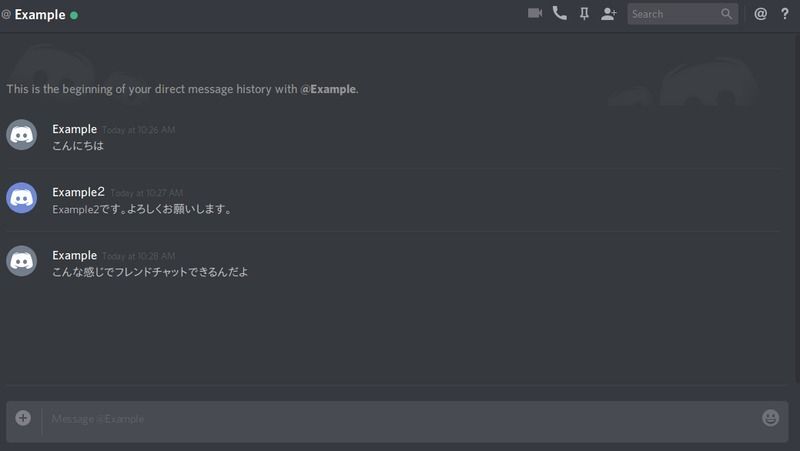This screenshot has height=451, width=800.
Task: Click the Search input field
Action: [683, 14]
